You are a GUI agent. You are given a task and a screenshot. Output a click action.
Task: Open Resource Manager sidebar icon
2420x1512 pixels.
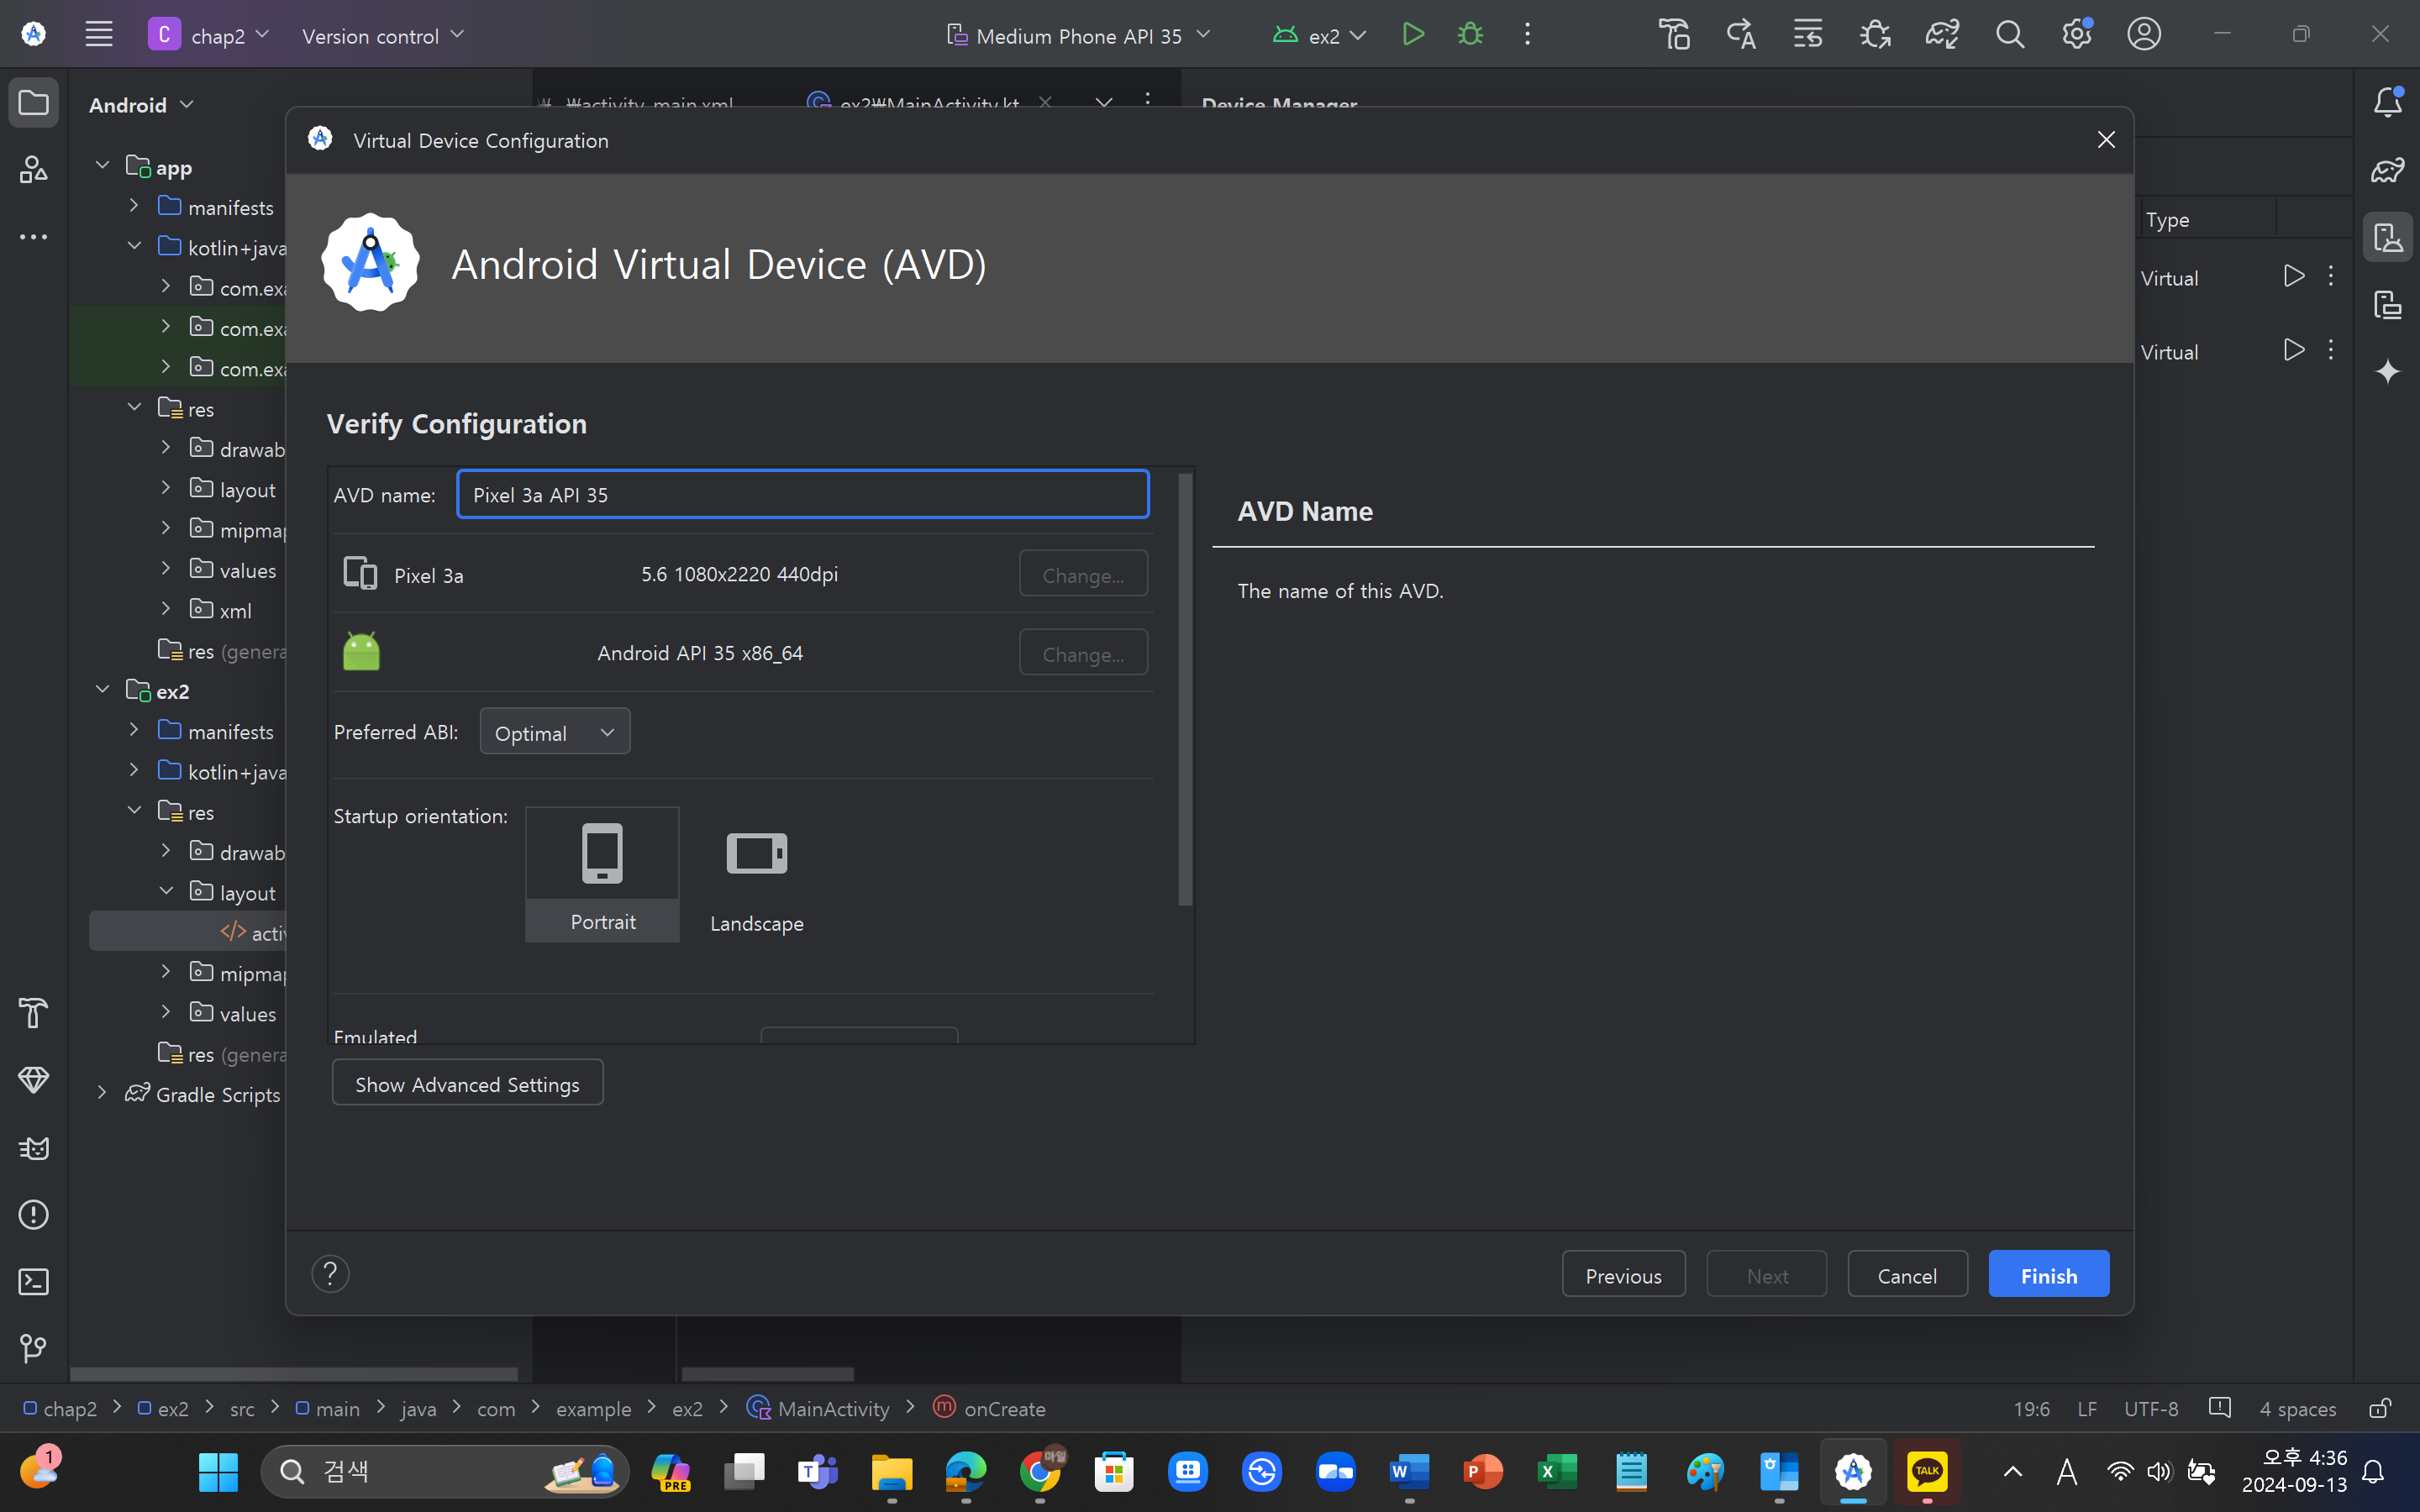[34, 170]
